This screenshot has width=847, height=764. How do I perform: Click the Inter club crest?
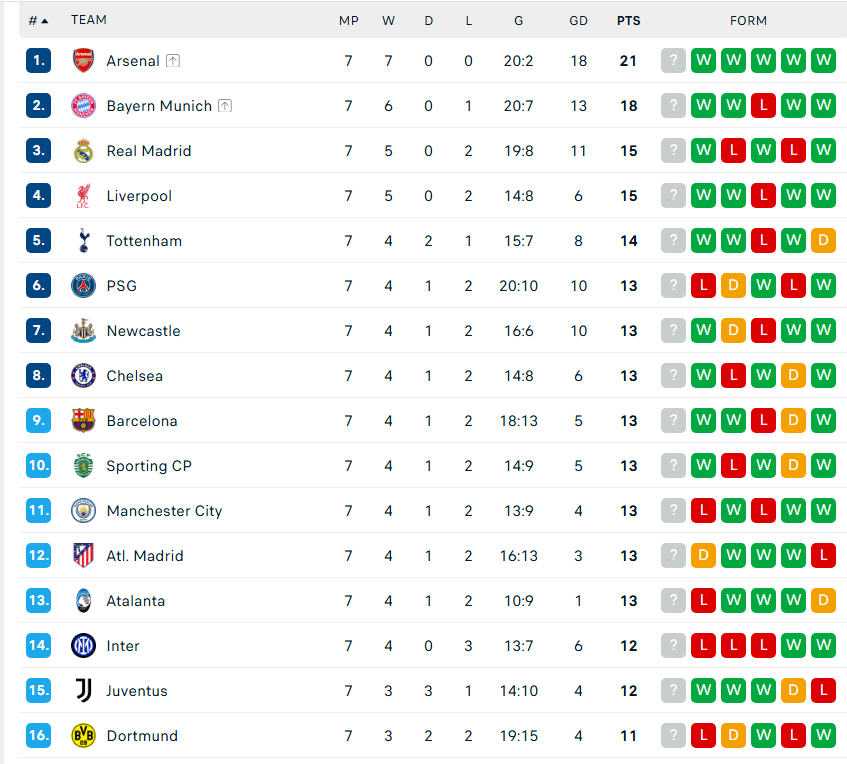[x=83, y=646]
